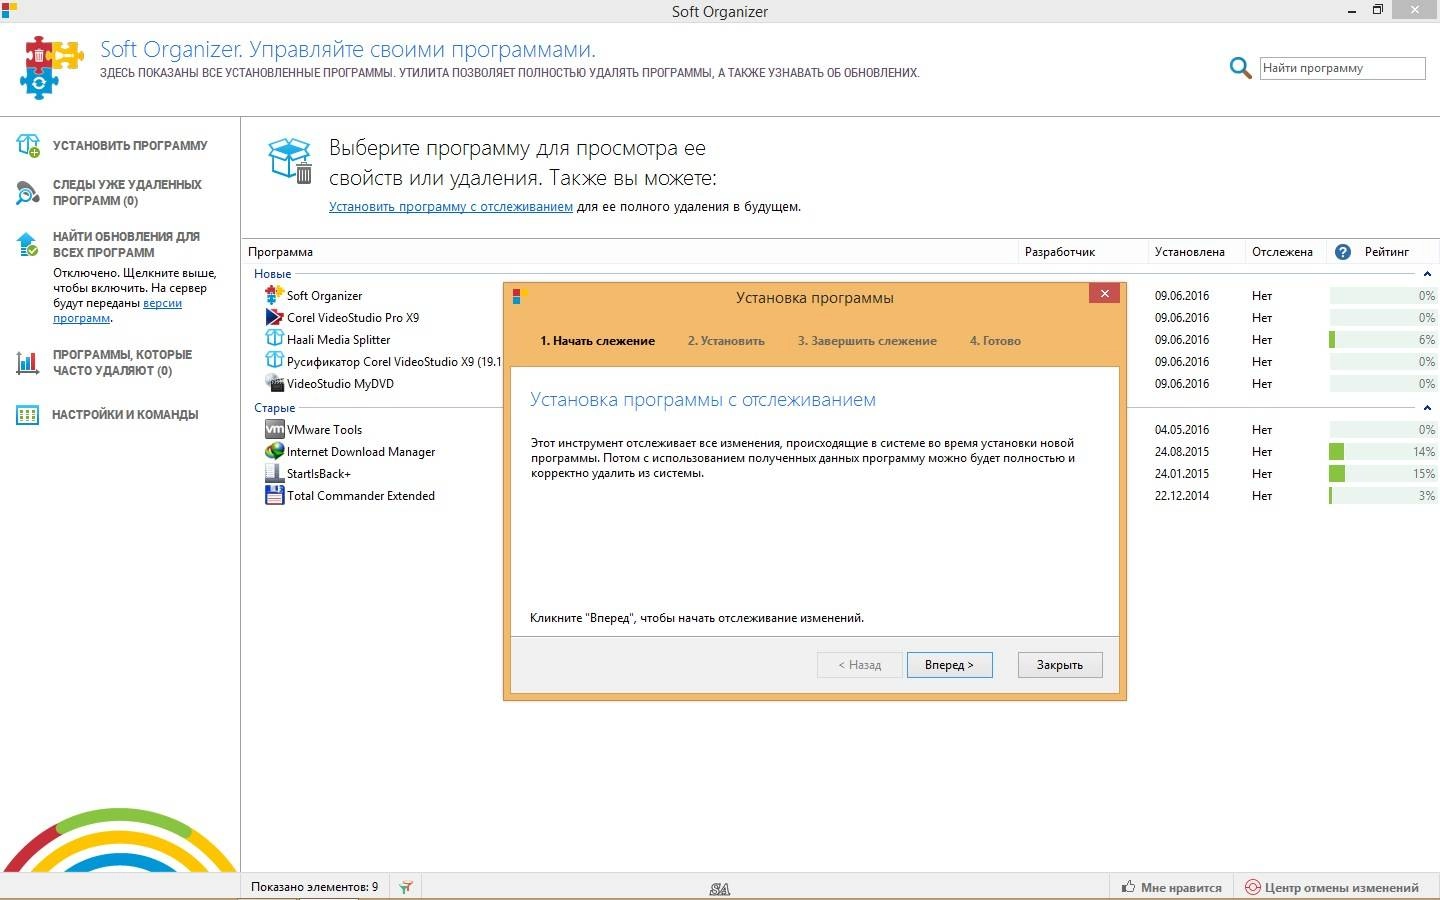Click the '< Назад' button
Viewport: 1440px width, 900px height.
tap(860, 665)
